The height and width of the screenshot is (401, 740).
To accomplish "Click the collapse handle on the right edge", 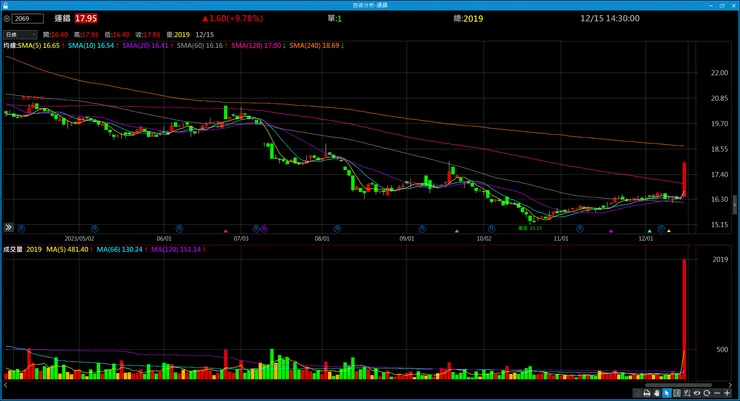I will point(735,205).
